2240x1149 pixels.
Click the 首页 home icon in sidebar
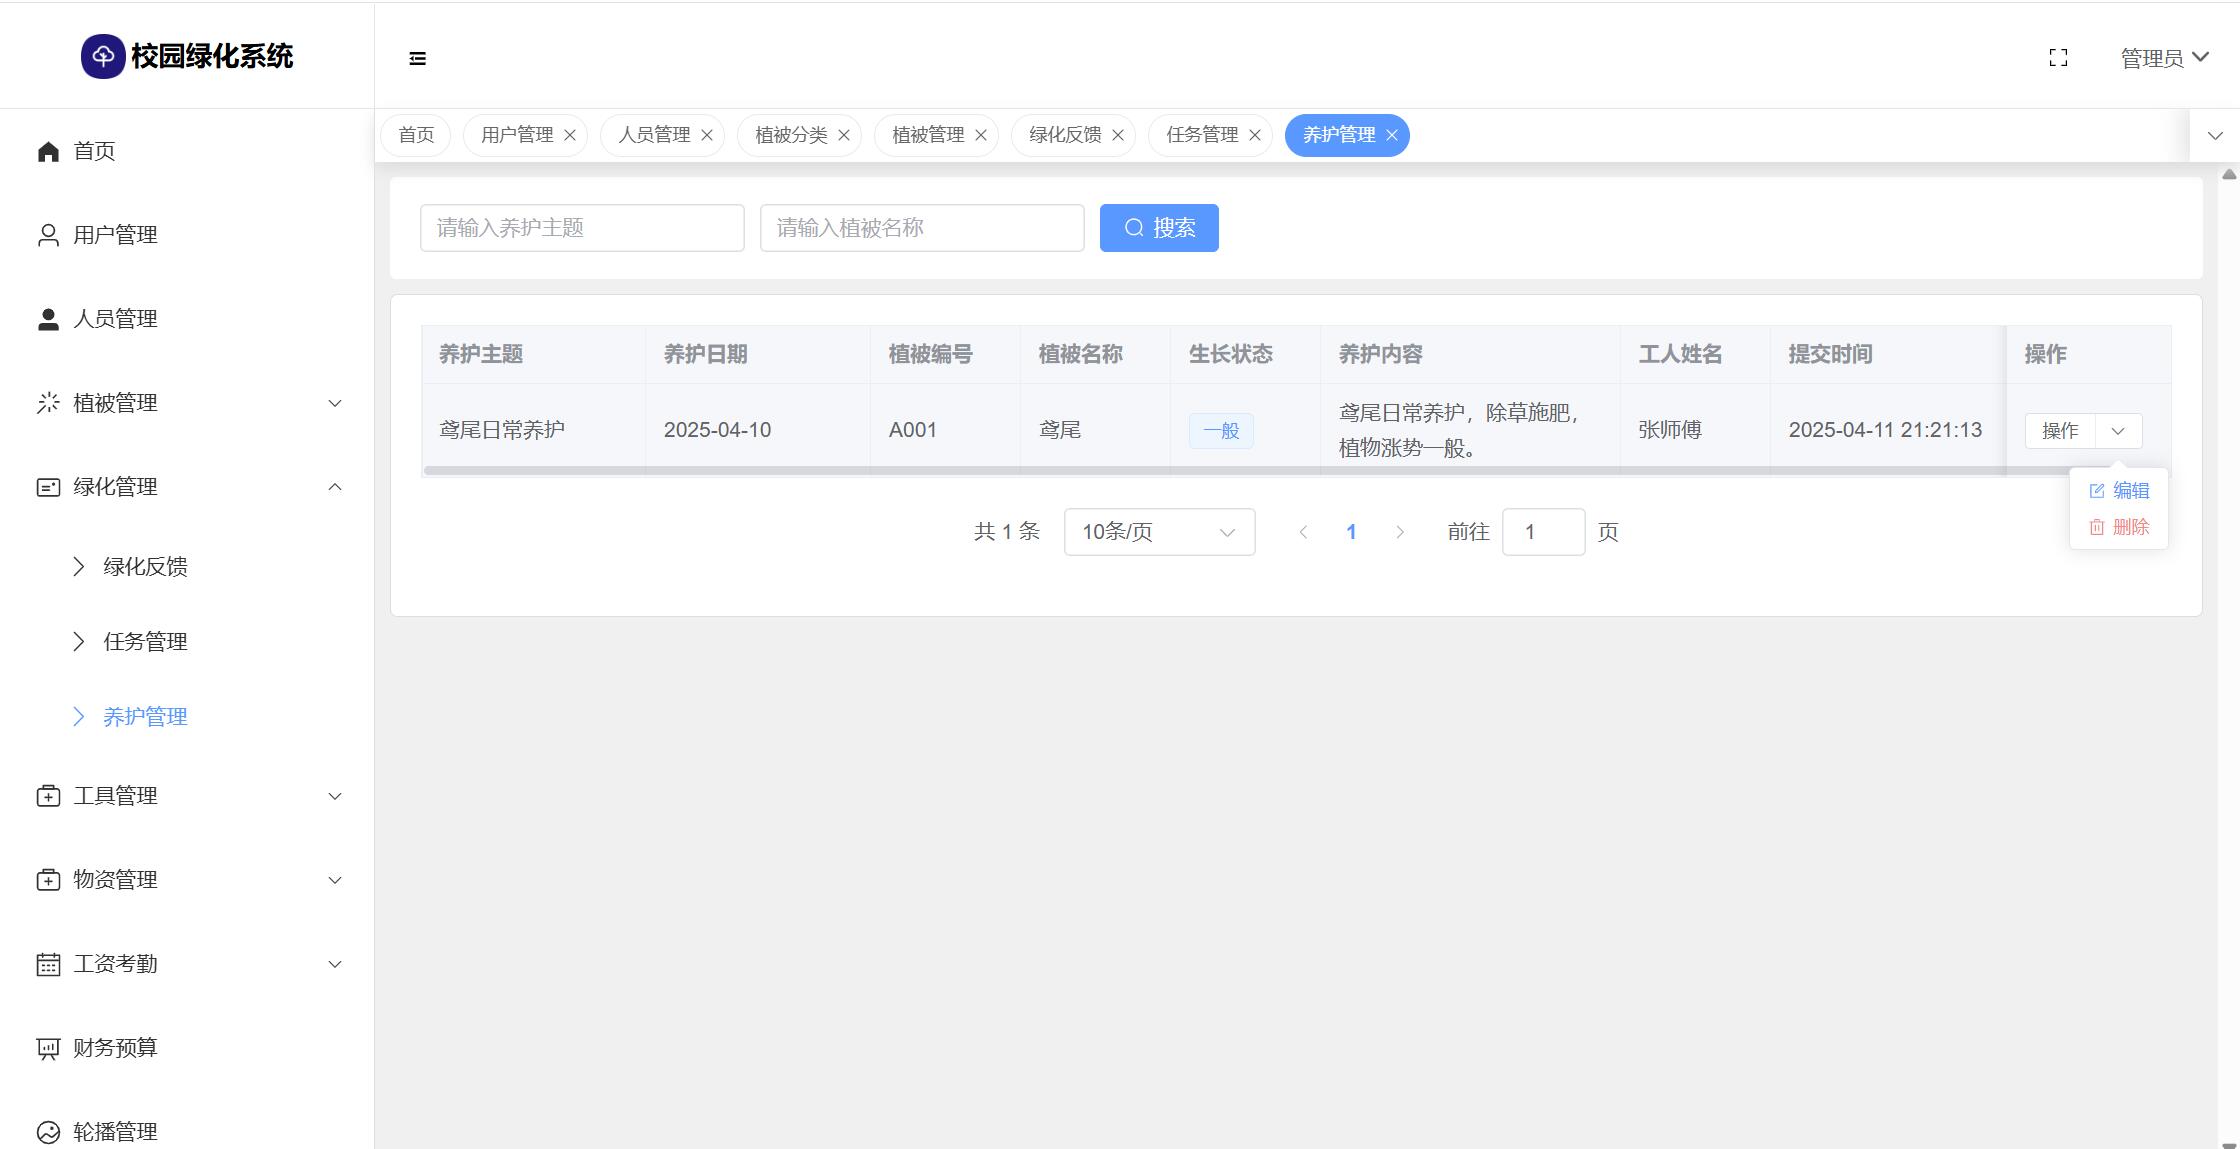pos(48,151)
